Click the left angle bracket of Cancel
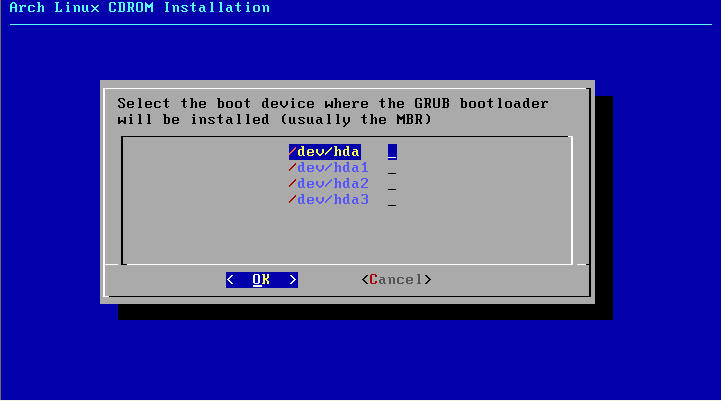Image resolution: width=721 pixels, height=401 pixels. tap(365, 280)
